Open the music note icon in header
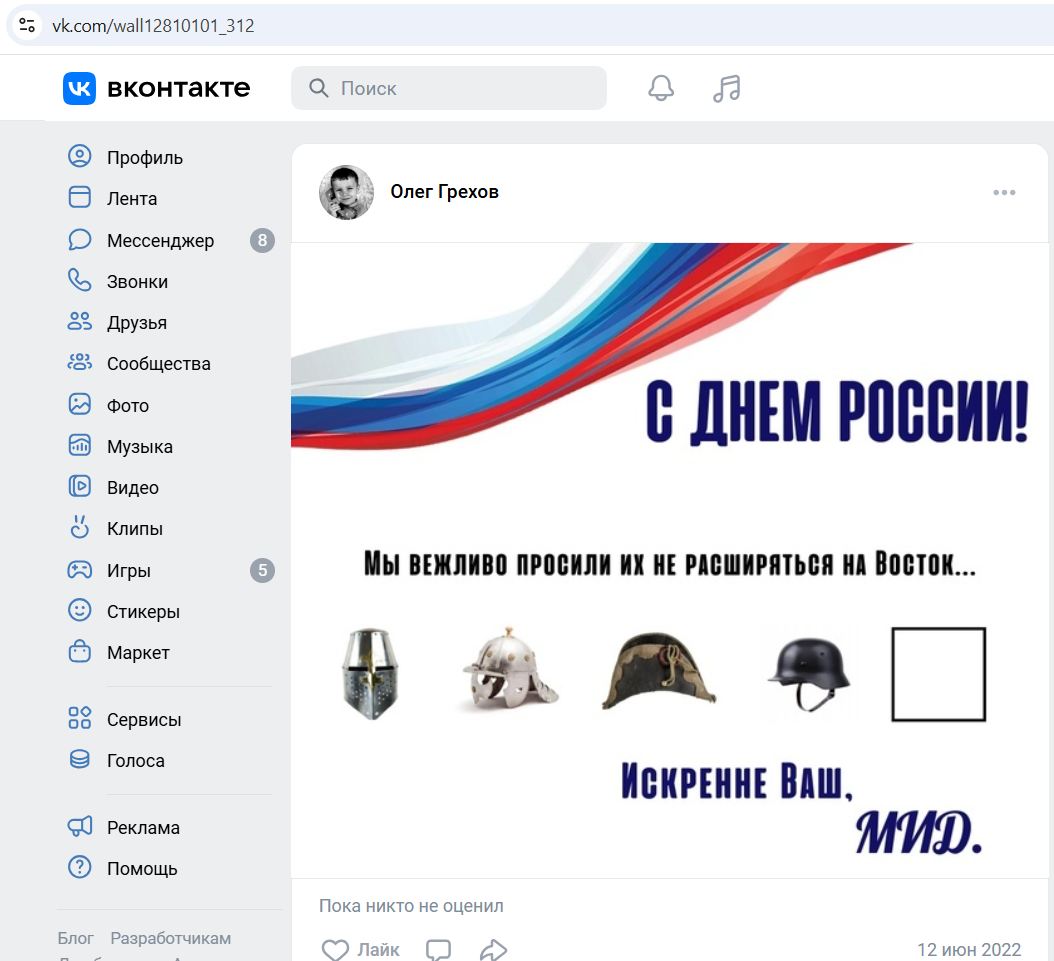 click(x=727, y=88)
